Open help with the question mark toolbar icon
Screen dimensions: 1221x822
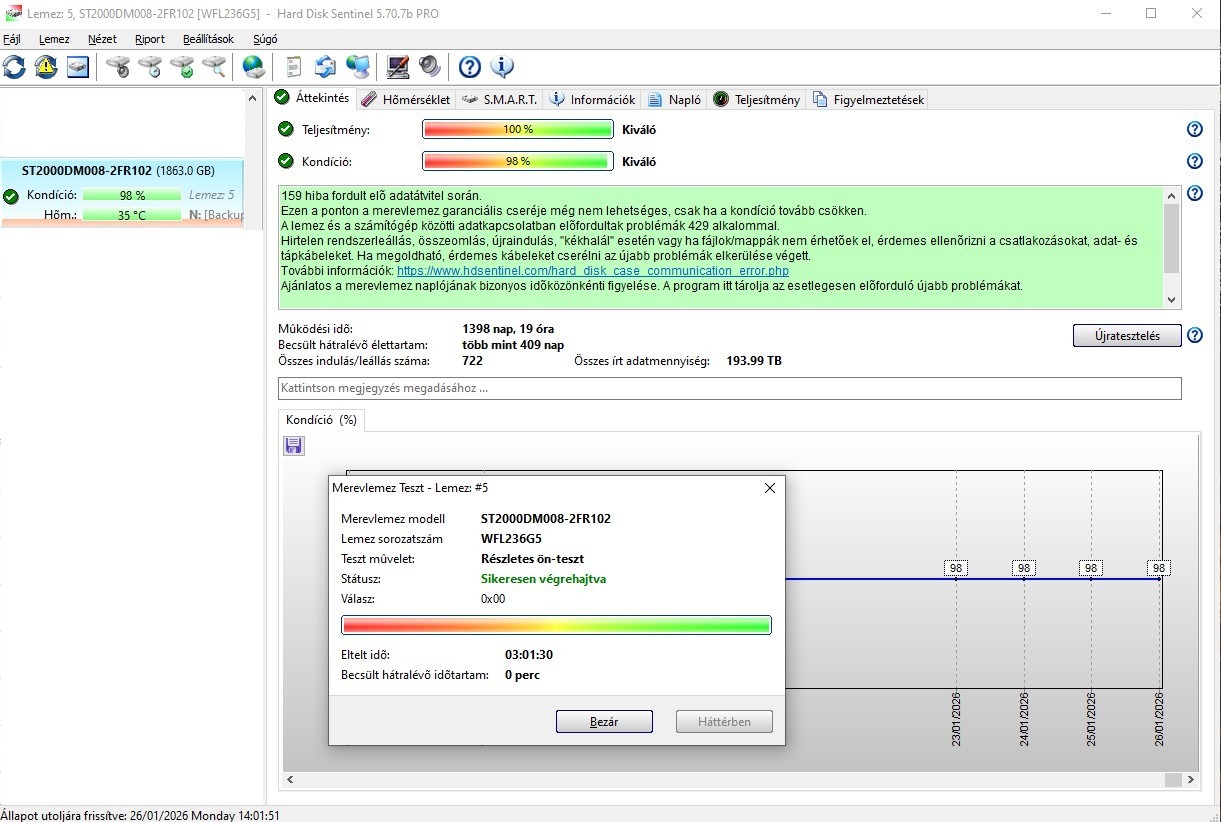pyautogui.click(x=470, y=67)
